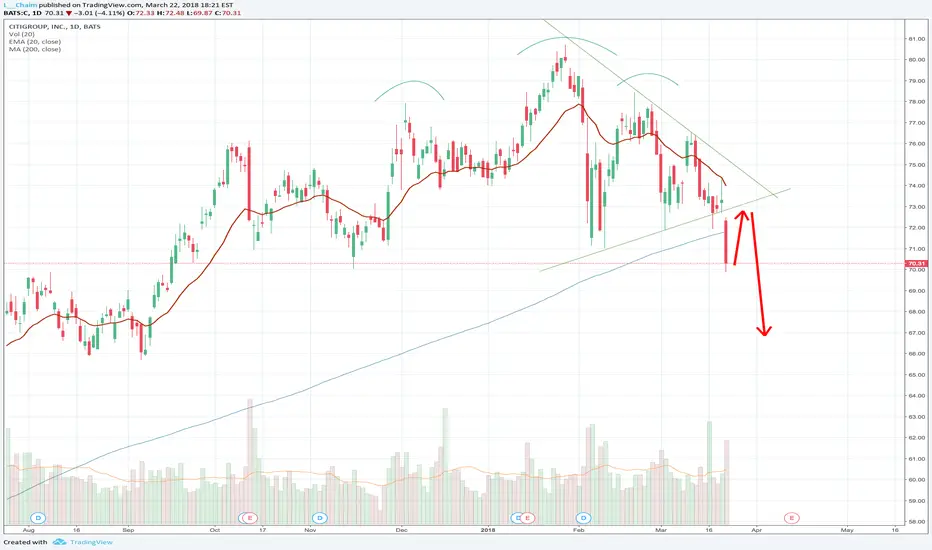Click the Apr date axis label
The height and width of the screenshot is (550, 932).
(x=756, y=530)
